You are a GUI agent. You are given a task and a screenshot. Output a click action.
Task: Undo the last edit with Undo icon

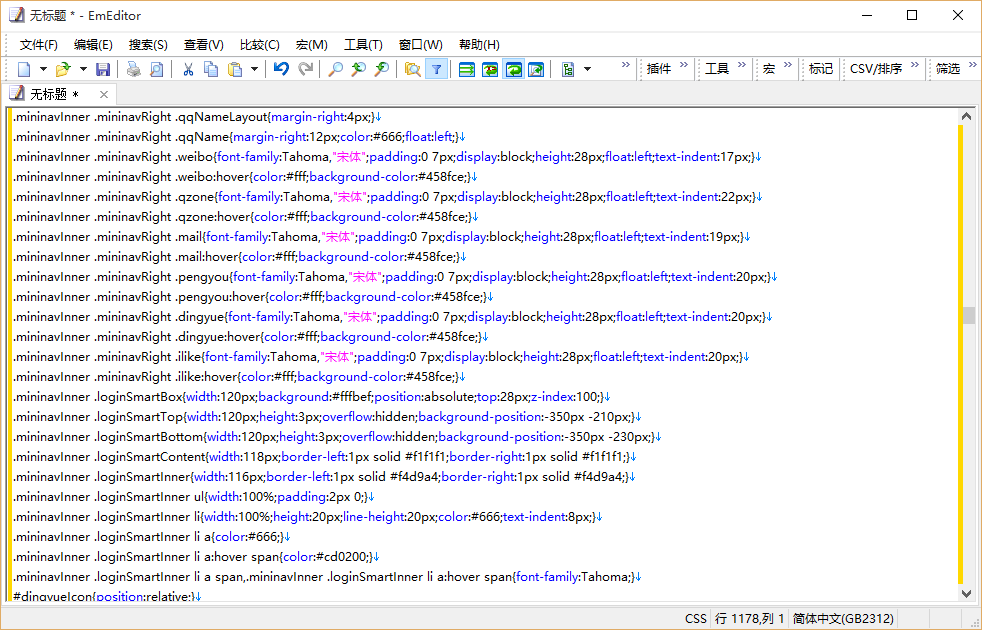[x=281, y=69]
